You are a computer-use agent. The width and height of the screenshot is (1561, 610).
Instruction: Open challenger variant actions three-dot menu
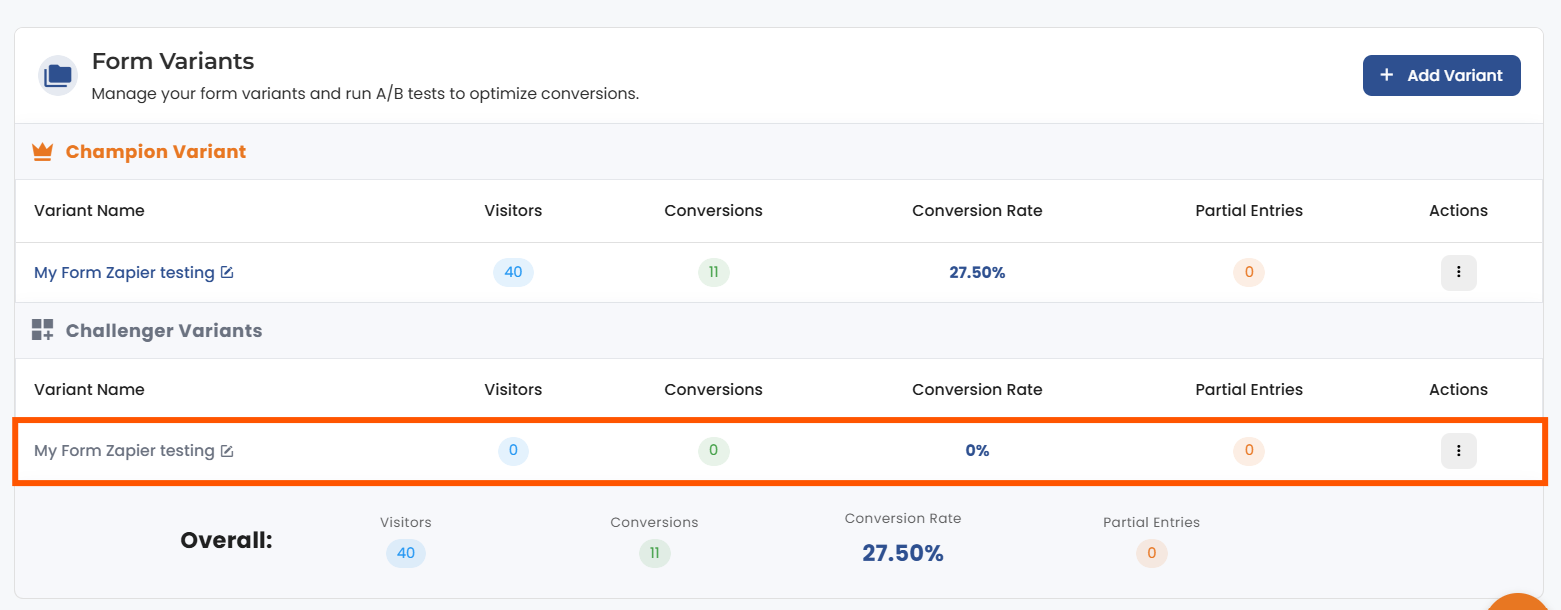click(x=1458, y=451)
